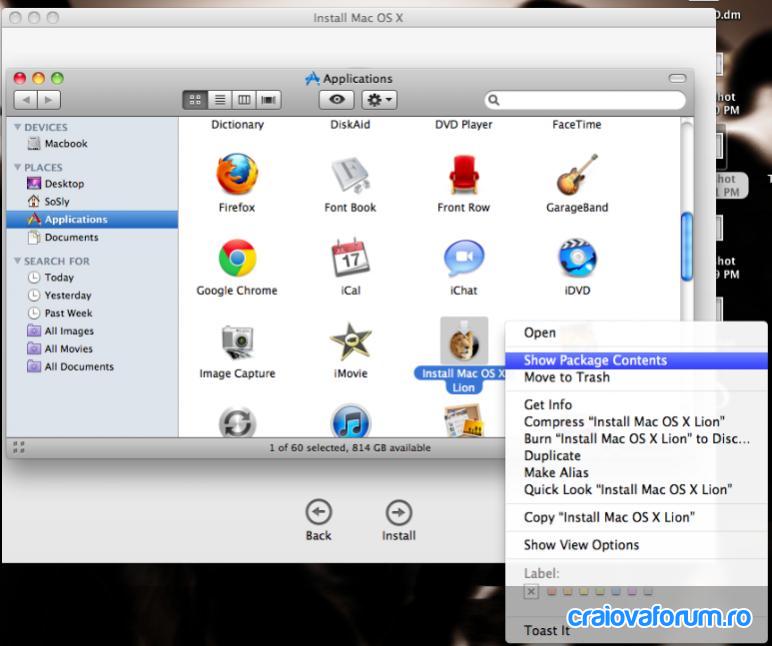
Task: Select the Front Row red chair icon
Action: tap(463, 174)
